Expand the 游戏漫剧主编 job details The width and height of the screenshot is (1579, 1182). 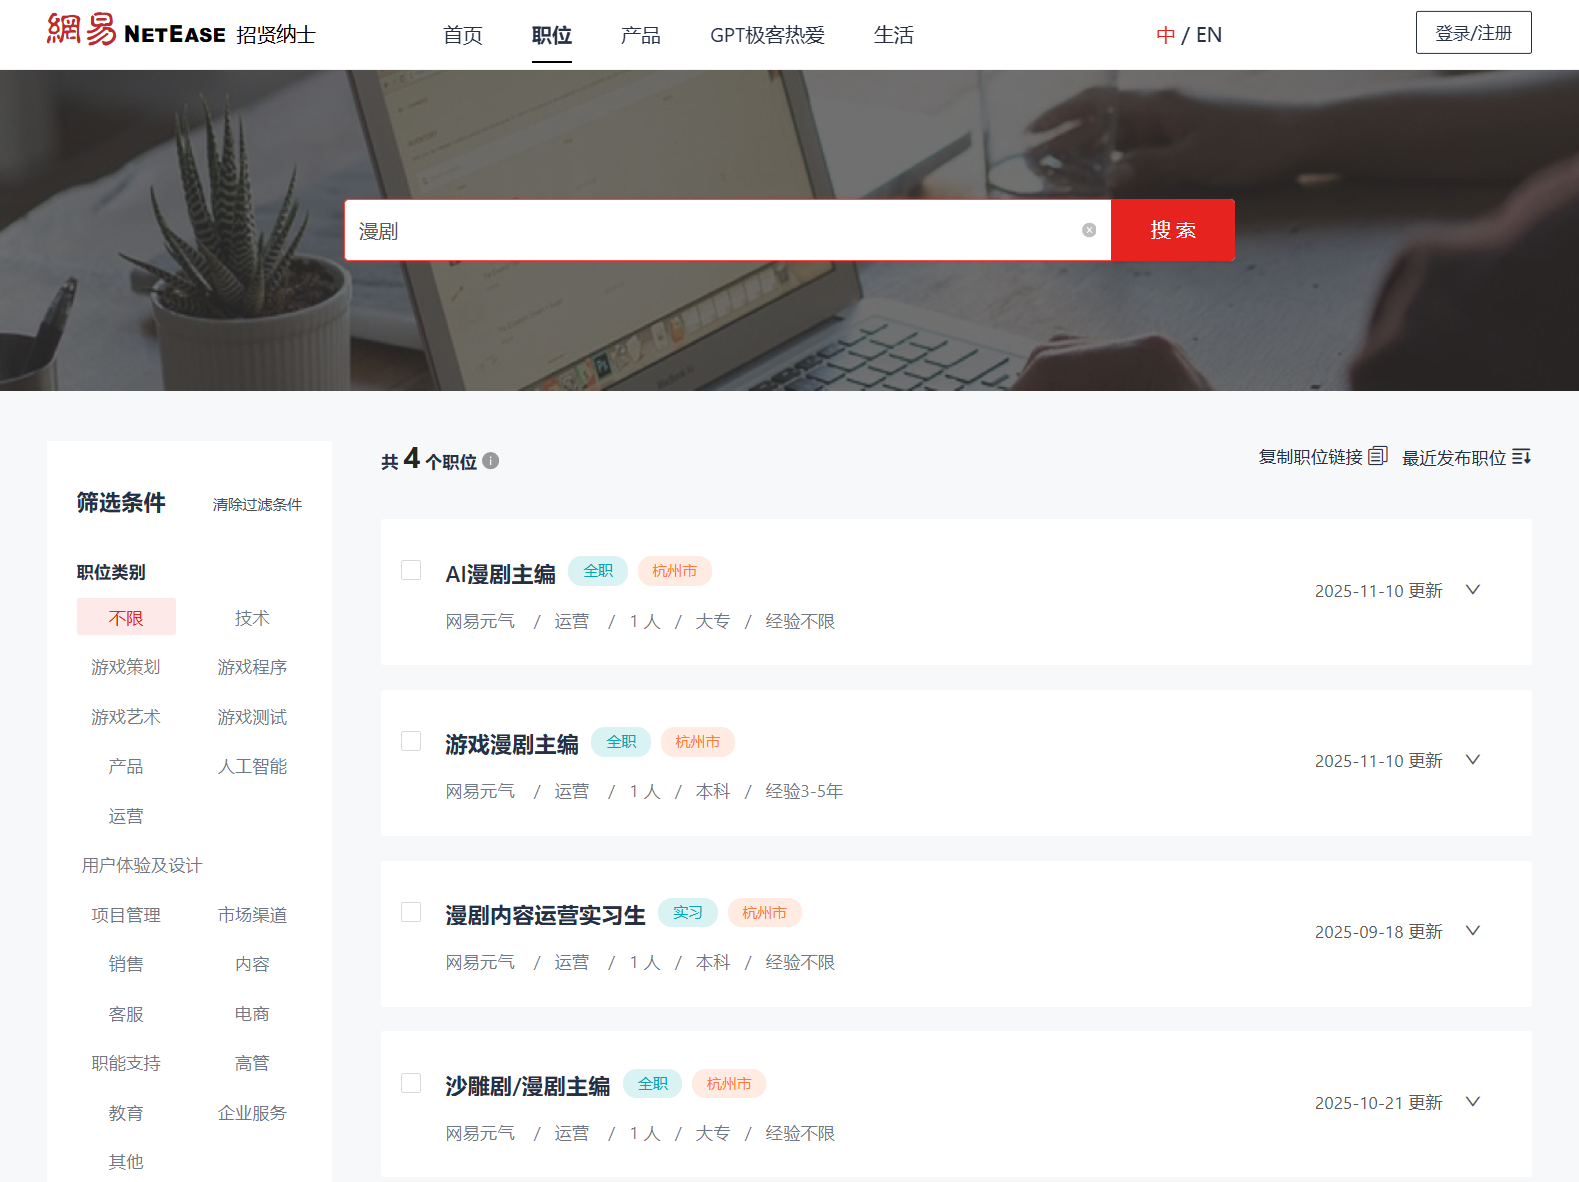(1472, 760)
